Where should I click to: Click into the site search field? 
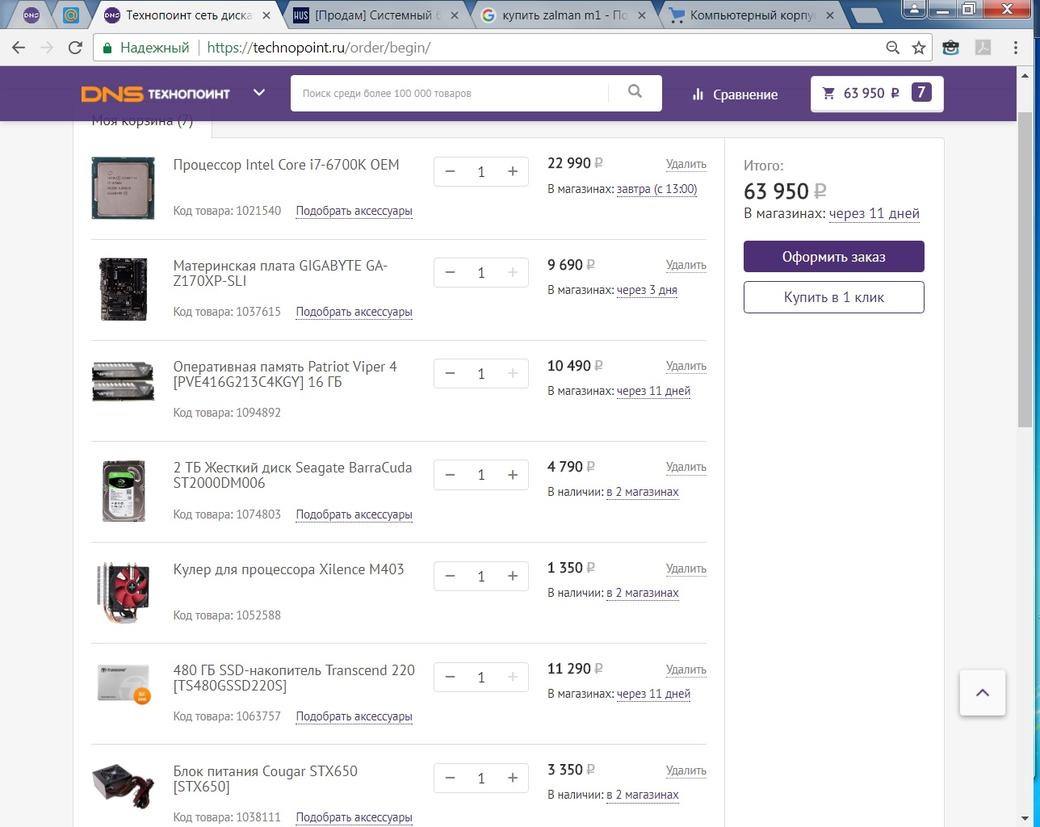click(x=450, y=93)
